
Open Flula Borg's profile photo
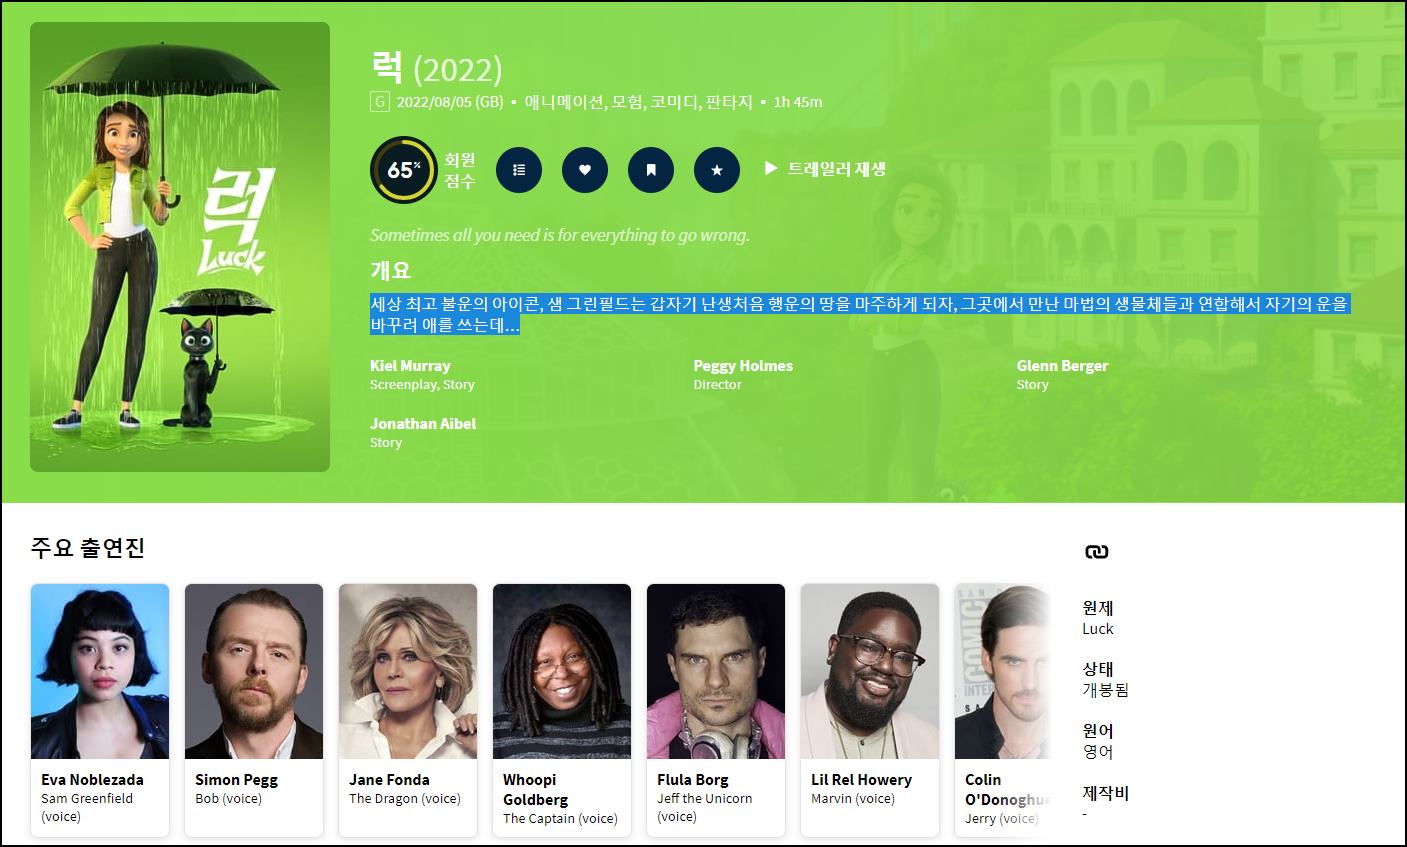[716, 671]
